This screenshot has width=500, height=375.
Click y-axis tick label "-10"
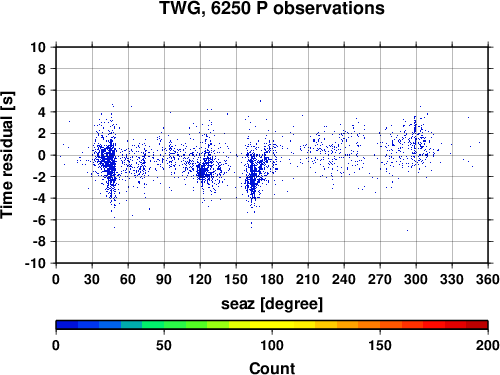pos(36,263)
